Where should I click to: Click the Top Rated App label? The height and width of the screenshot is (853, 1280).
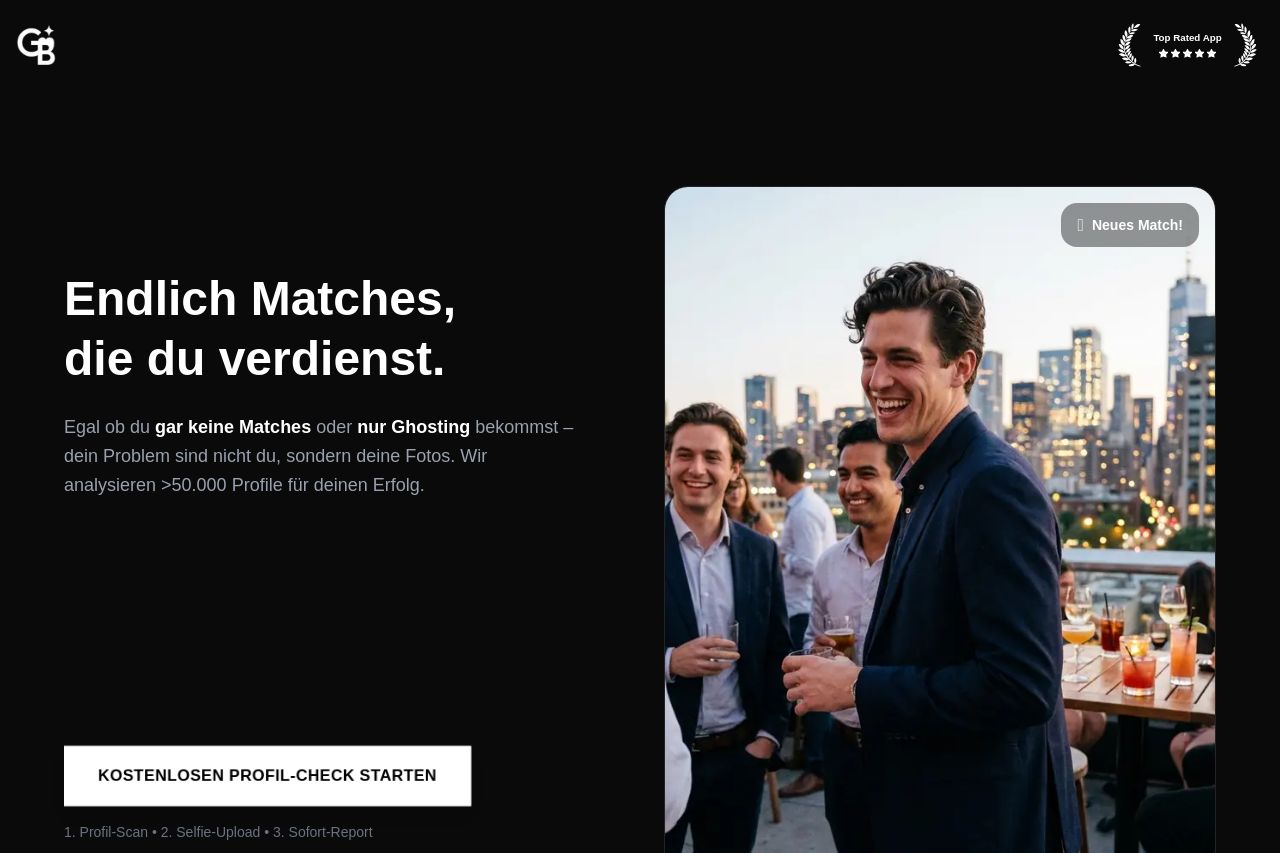(x=1187, y=38)
